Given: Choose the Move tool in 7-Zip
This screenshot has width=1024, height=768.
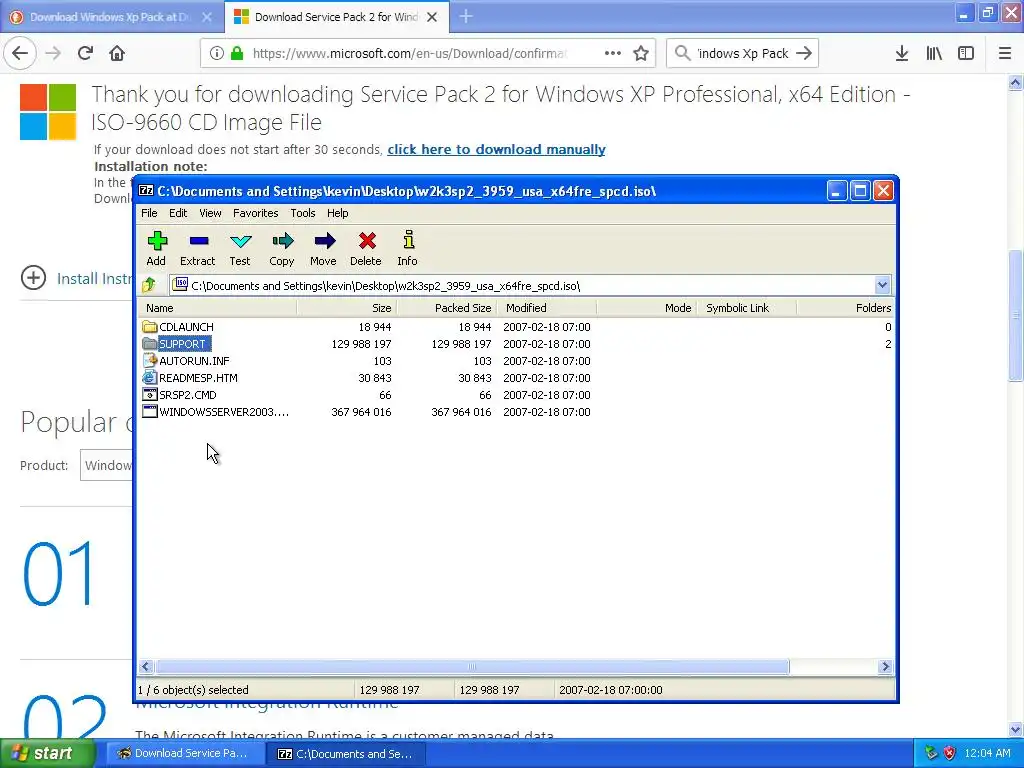Looking at the screenshot, I should 323,248.
